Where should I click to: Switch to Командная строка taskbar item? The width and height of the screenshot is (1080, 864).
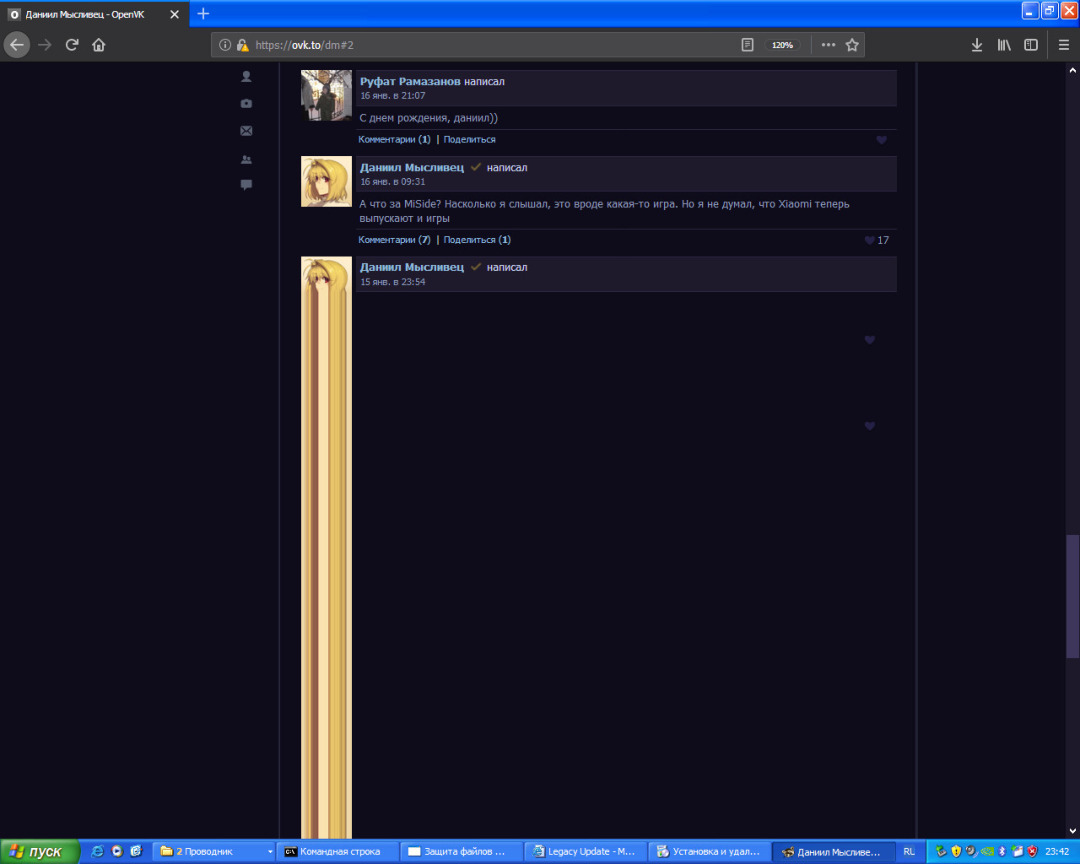(336, 852)
